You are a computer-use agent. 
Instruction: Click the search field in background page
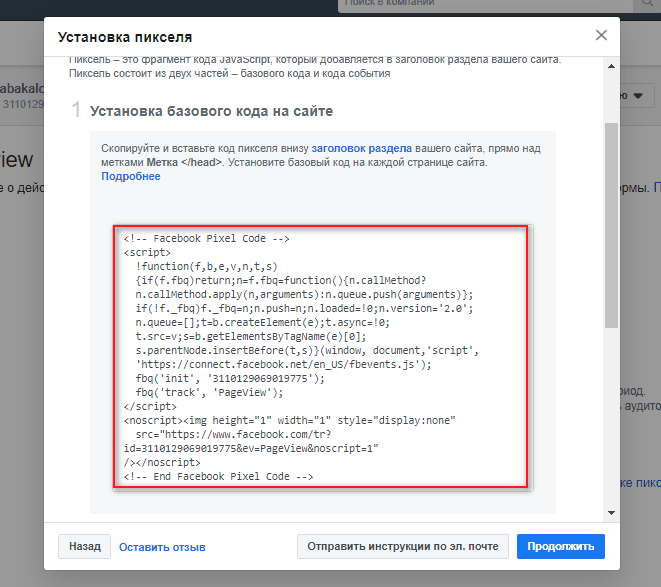pyautogui.click(x=485, y=5)
